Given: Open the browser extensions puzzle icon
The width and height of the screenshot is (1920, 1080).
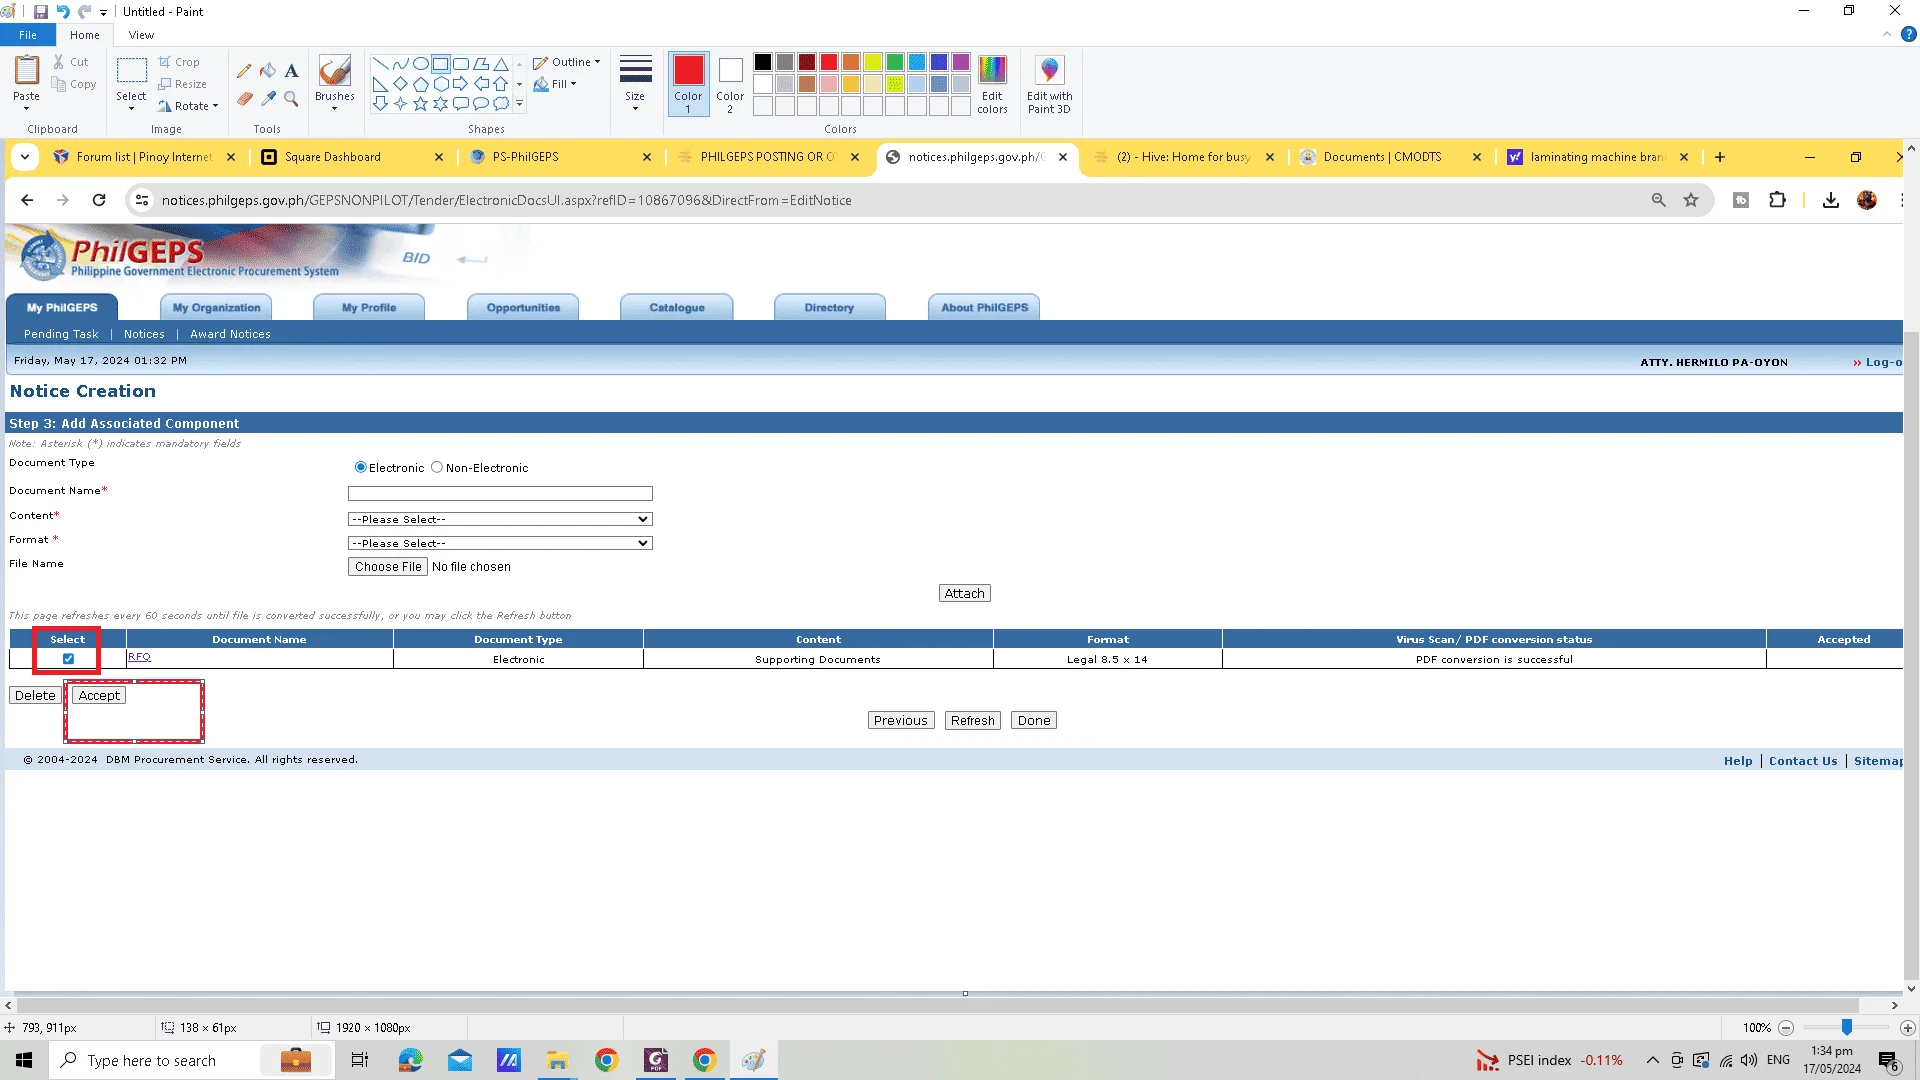Looking at the screenshot, I should [x=1777, y=200].
